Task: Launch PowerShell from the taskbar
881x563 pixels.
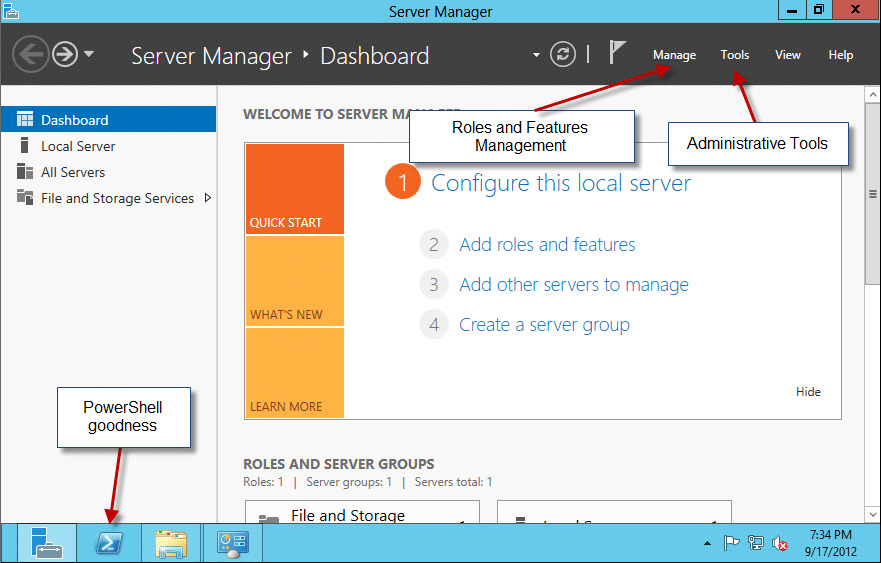Action: pos(108,543)
